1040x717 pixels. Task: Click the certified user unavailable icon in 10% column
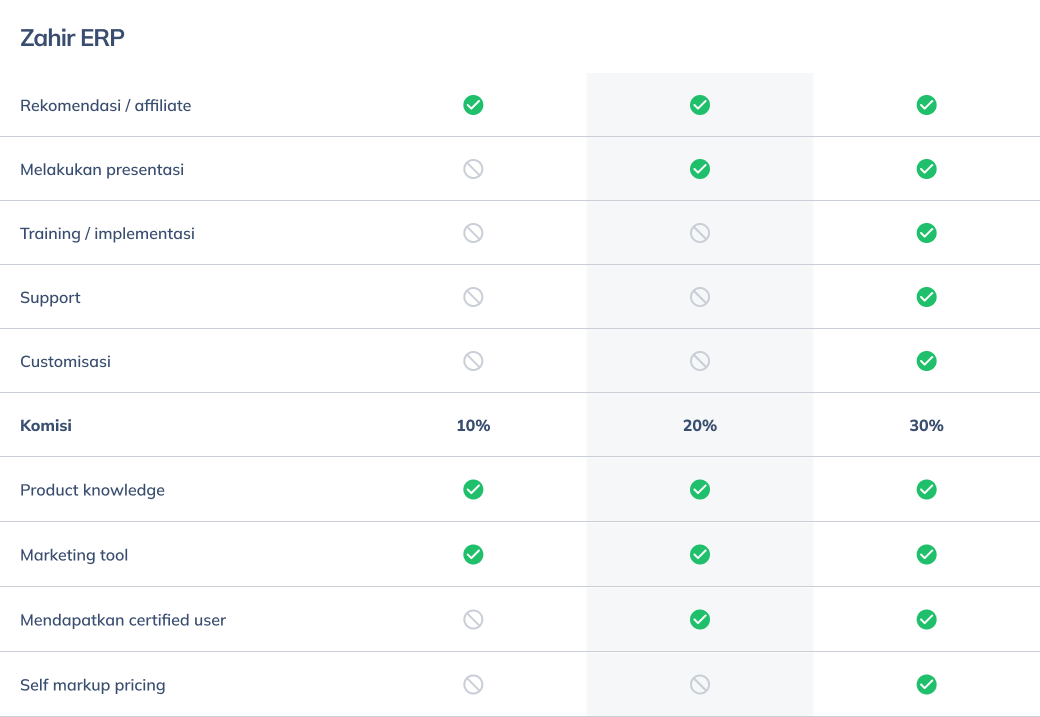click(x=473, y=619)
